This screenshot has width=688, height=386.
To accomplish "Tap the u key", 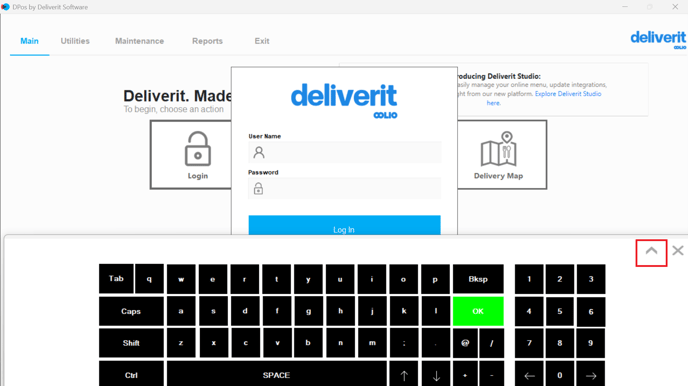I will pos(340,279).
